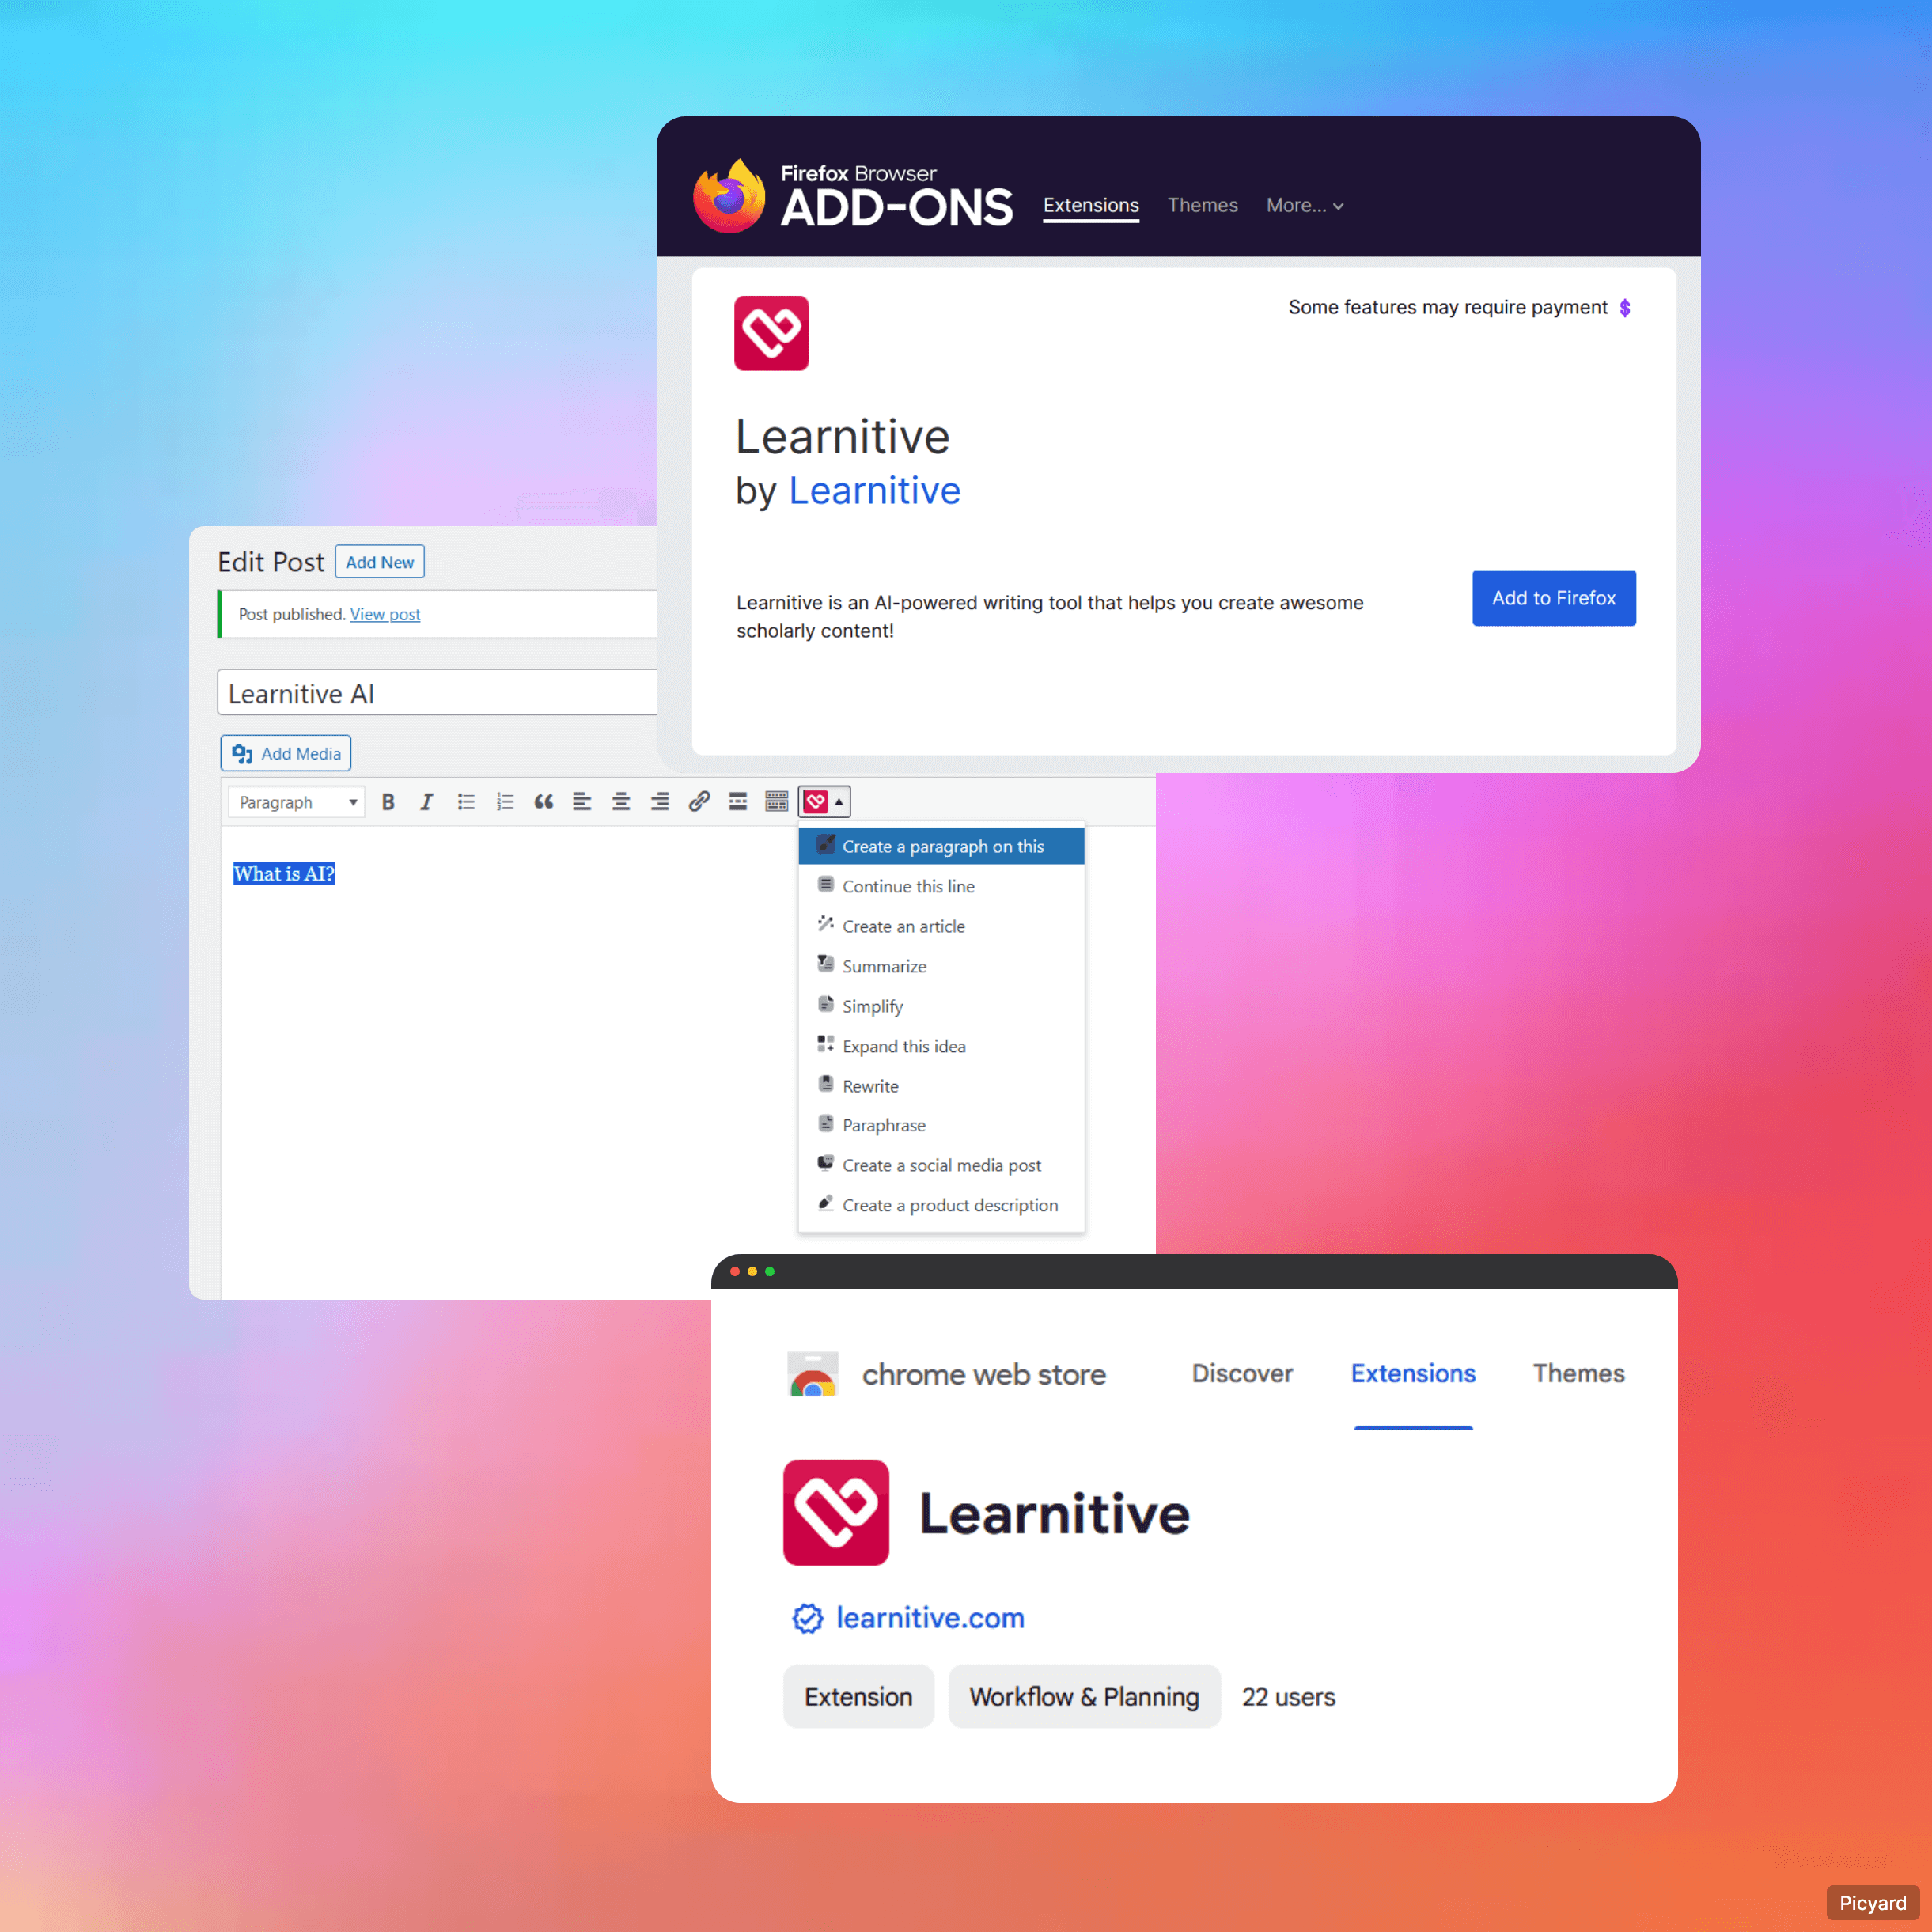
Task: Open the Discover tab in Chrome Web Store
Action: point(1242,1373)
